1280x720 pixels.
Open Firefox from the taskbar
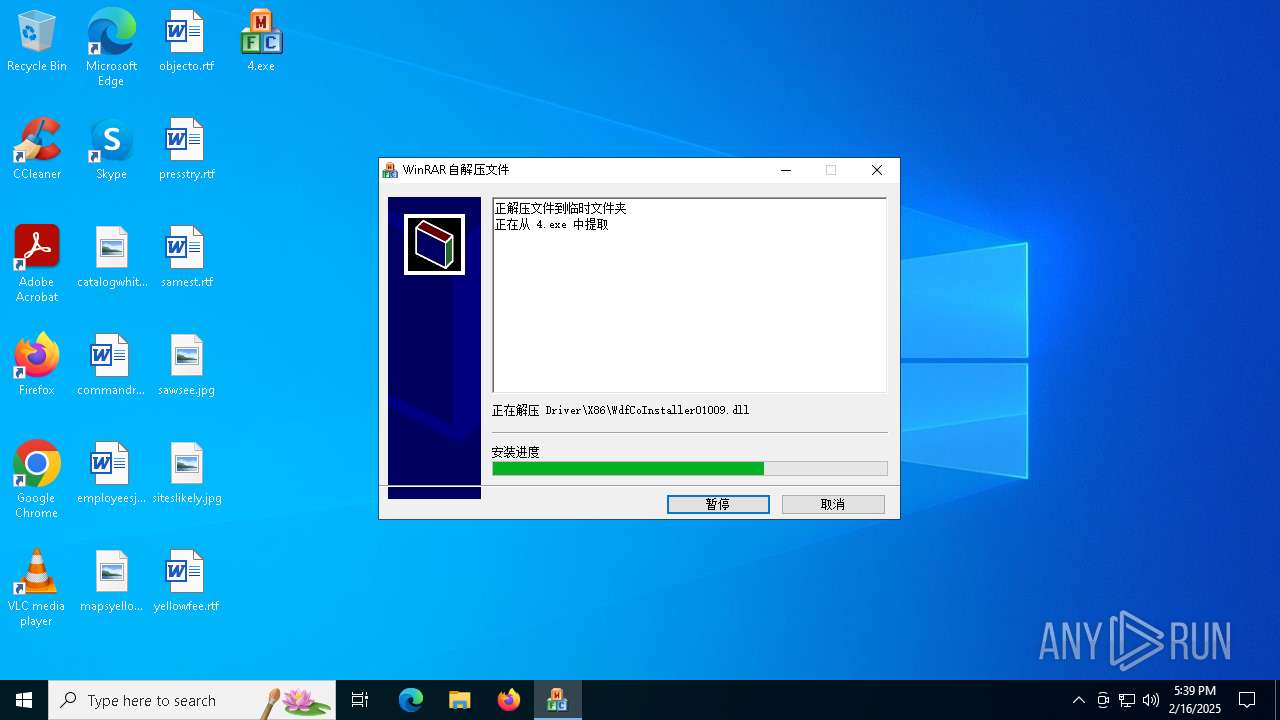[509, 700]
